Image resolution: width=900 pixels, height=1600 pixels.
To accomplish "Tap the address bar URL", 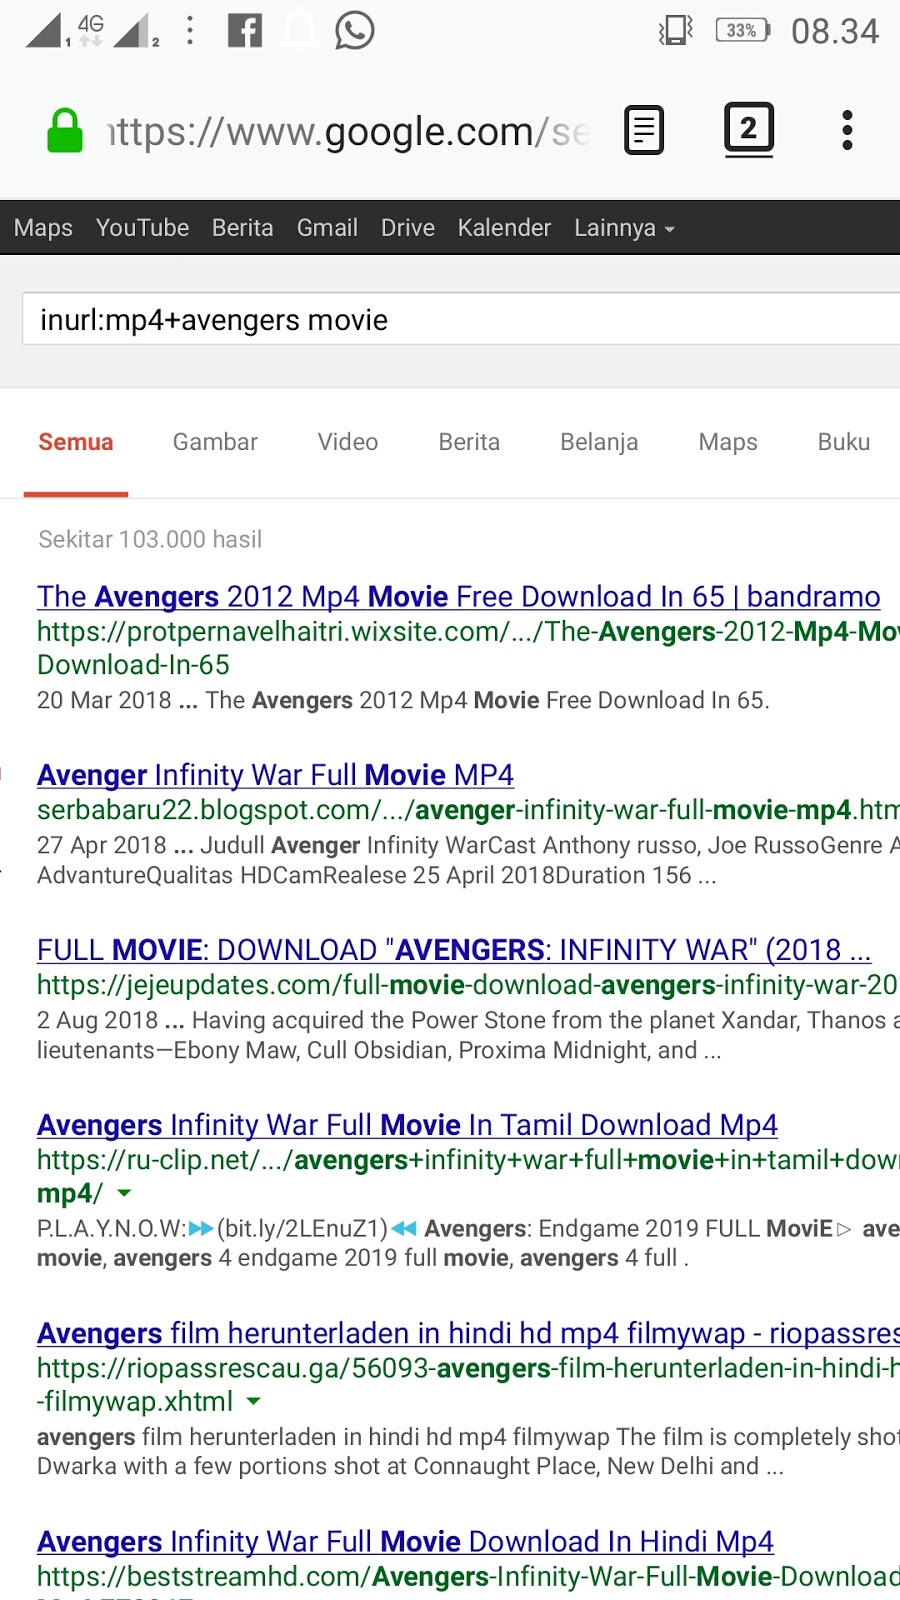I will (x=348, y=132).
